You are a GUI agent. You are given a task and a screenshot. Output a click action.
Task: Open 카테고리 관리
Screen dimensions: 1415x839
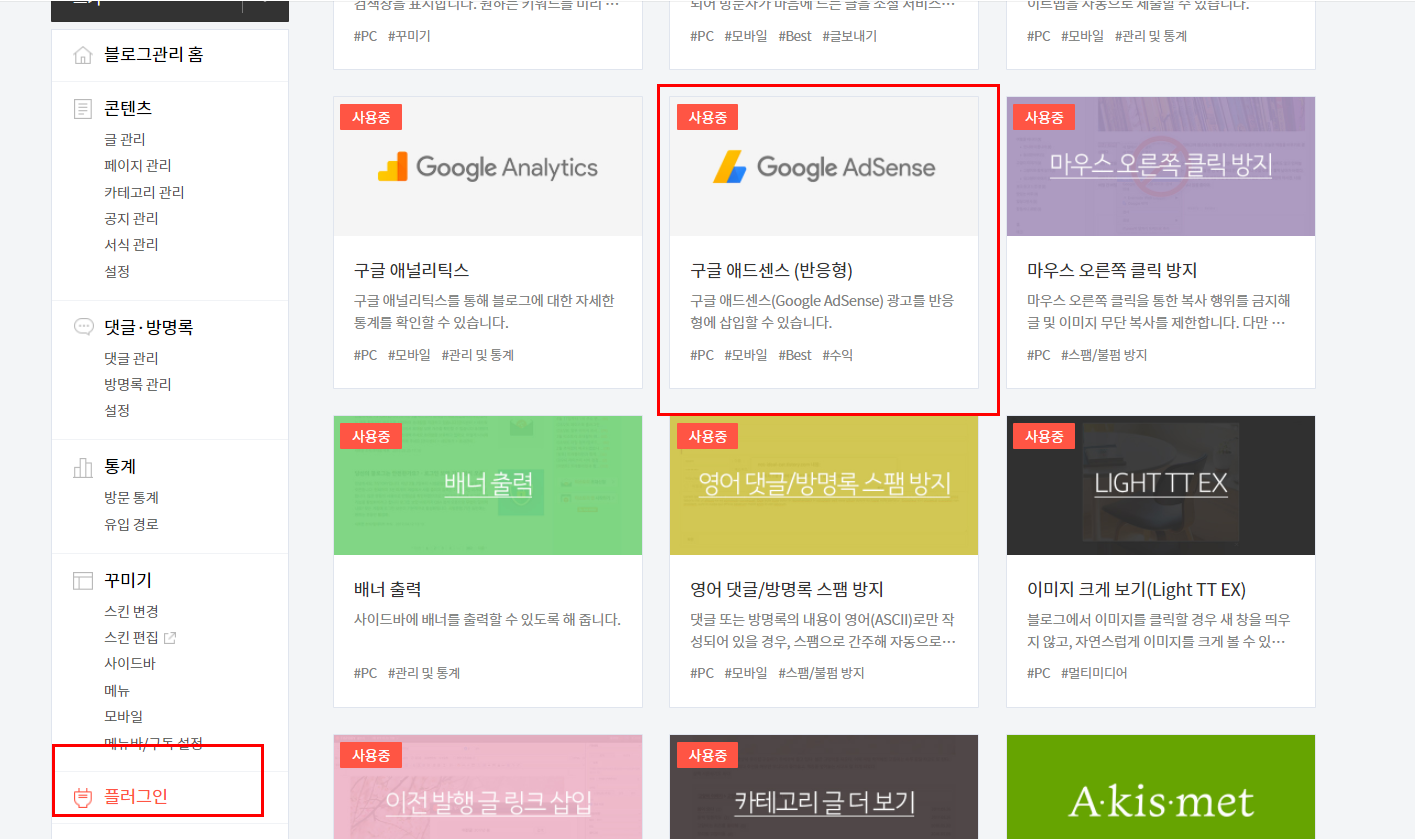point(144,192)
